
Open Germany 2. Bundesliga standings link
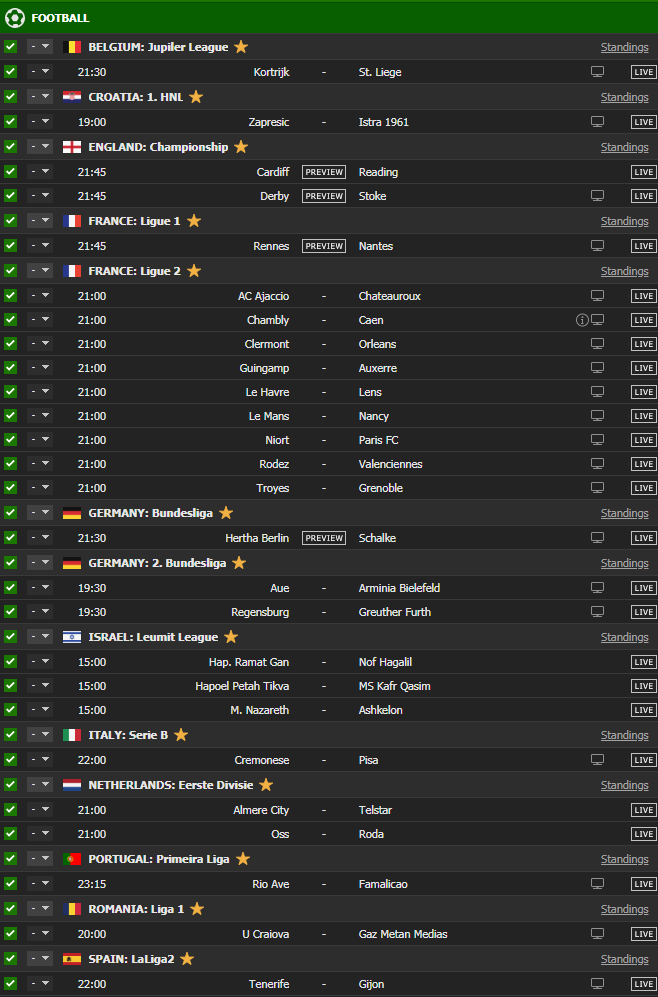(624, 563)
